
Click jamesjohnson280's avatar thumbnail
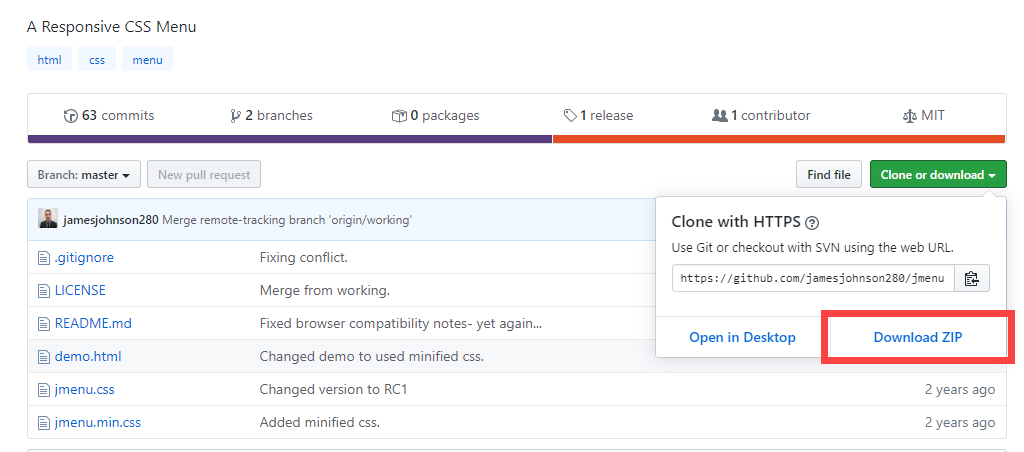(x=48, y=219)
